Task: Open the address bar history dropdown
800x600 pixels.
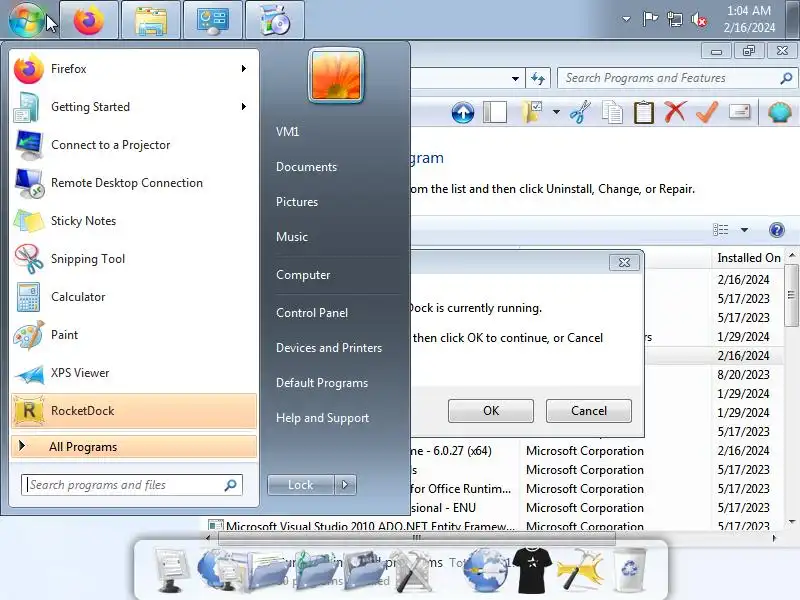Action: coord(515,79)
